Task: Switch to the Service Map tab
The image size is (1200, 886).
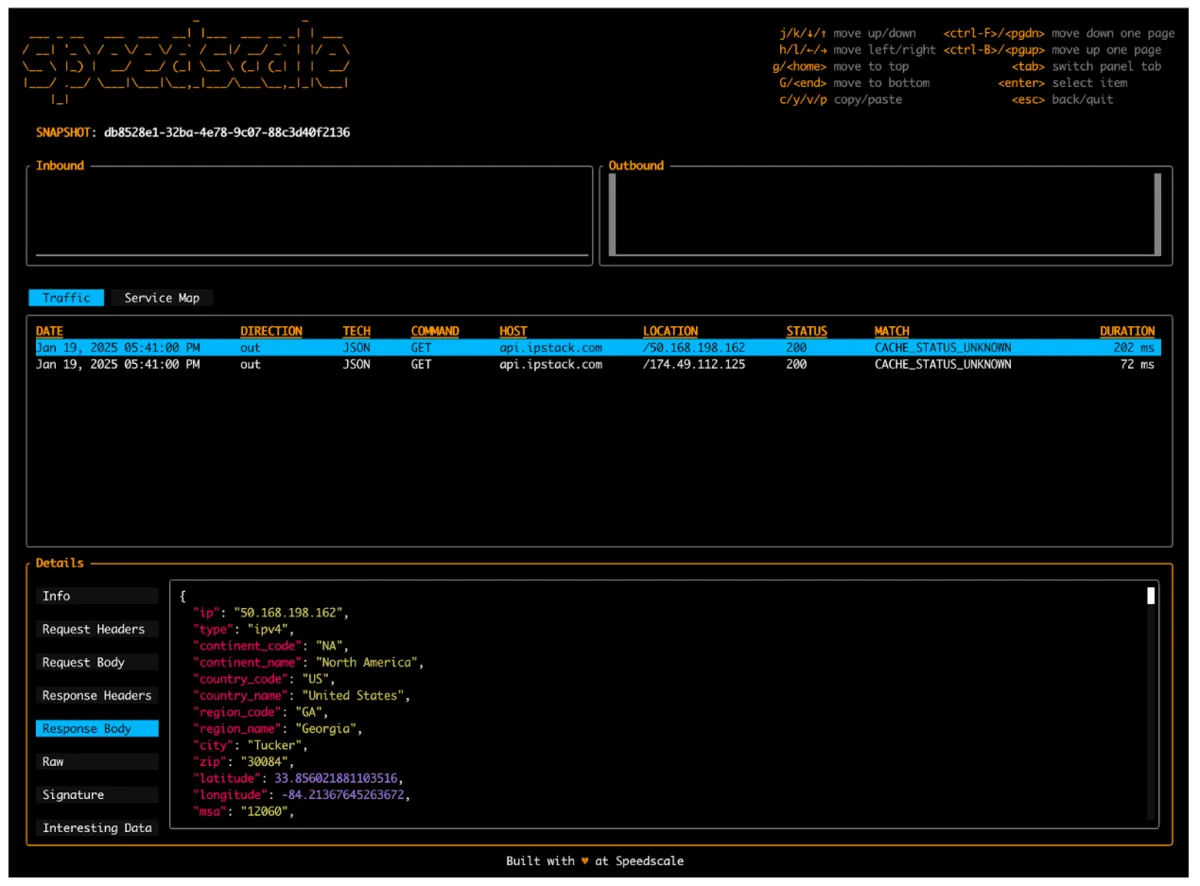Action: [x=160, y=297]
